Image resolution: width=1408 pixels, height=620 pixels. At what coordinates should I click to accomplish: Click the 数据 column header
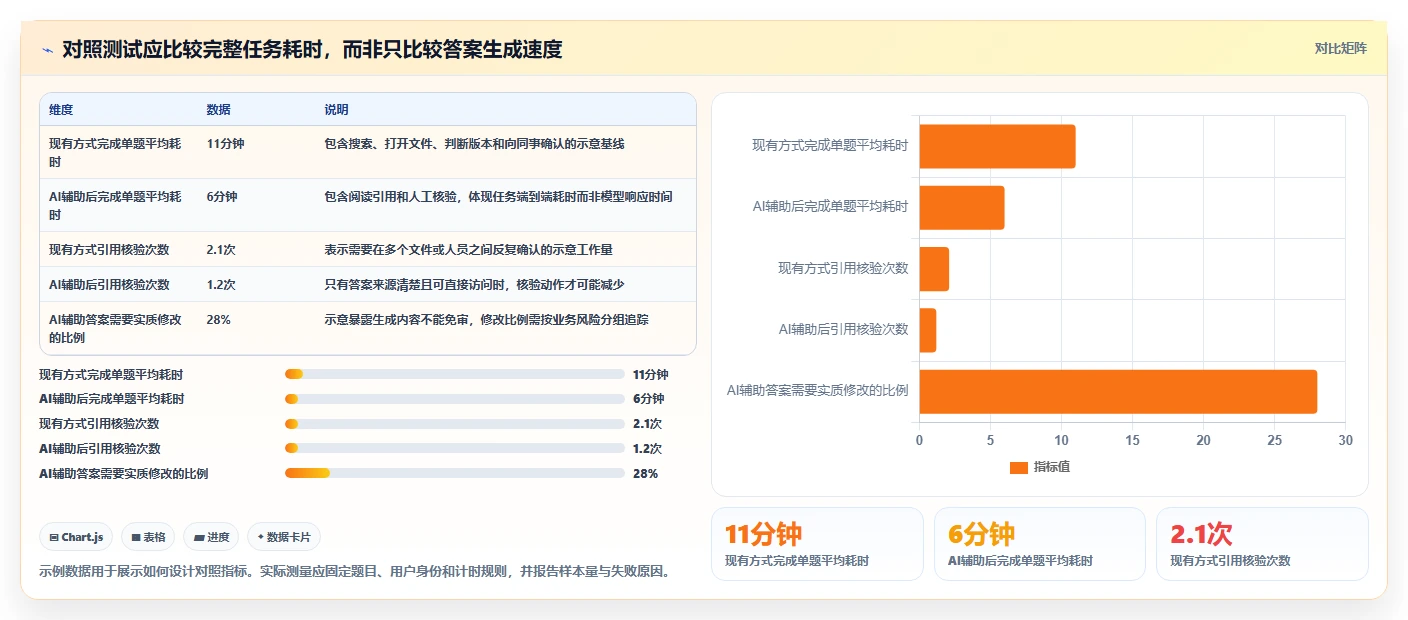(218, 109)
